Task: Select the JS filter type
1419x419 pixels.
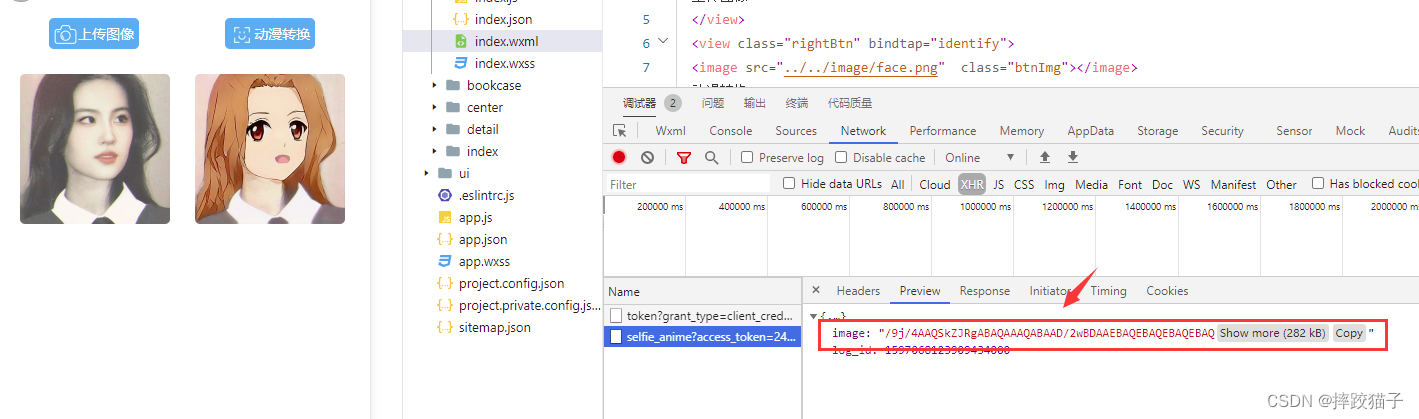Action: pyautogui.click(x=998, y=184)
